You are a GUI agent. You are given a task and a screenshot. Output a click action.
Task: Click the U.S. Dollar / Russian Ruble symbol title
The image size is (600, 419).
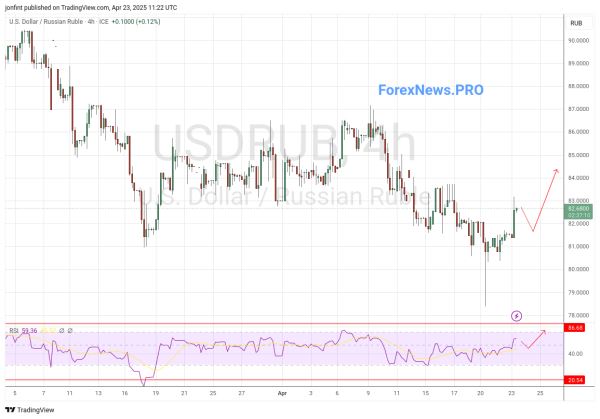pyautogui.click(x=46, y=22)
